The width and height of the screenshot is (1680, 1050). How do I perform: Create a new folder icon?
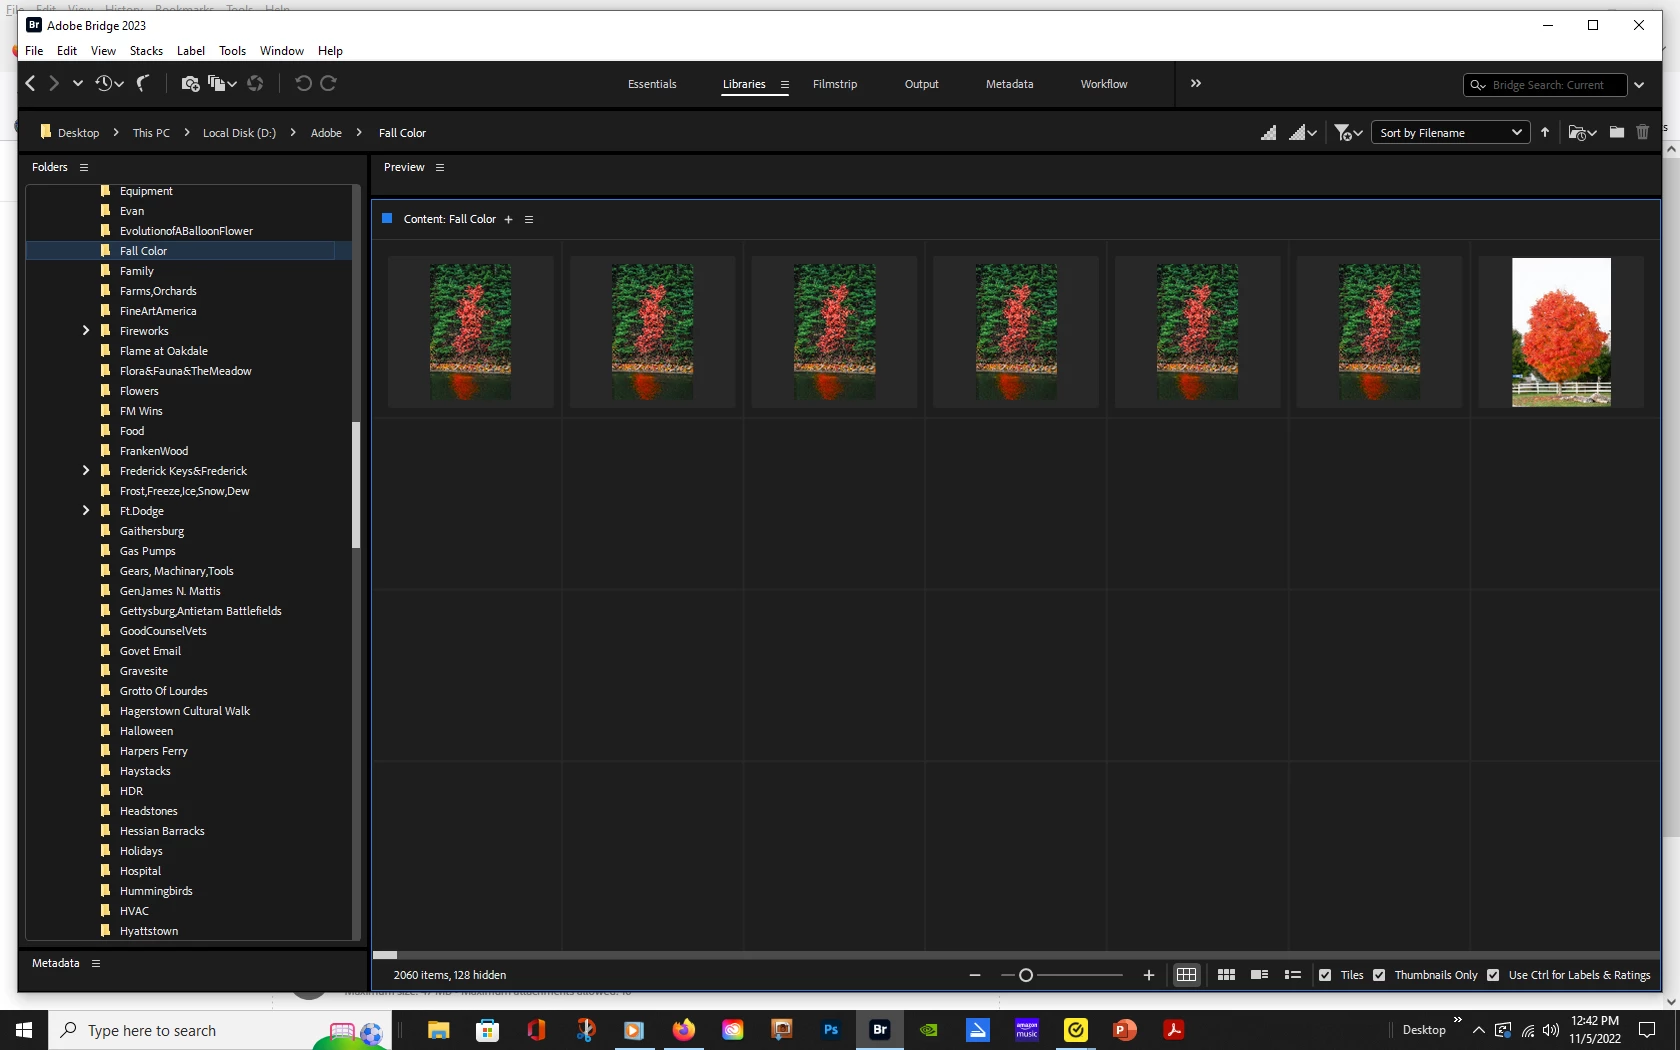(1617, 132)
